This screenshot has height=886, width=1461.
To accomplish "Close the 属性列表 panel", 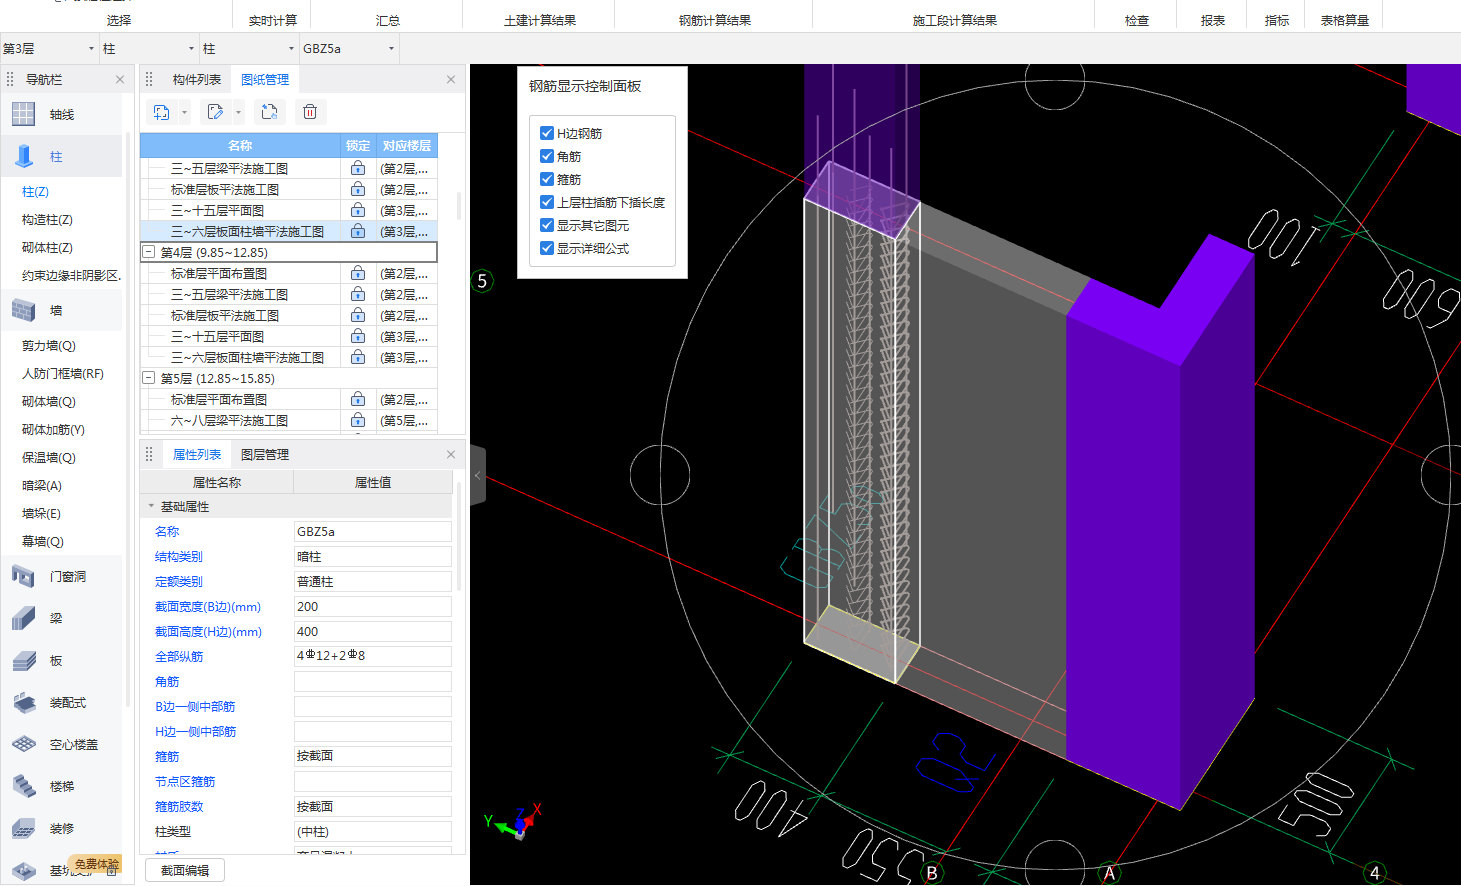I will (x=451, y=454).
